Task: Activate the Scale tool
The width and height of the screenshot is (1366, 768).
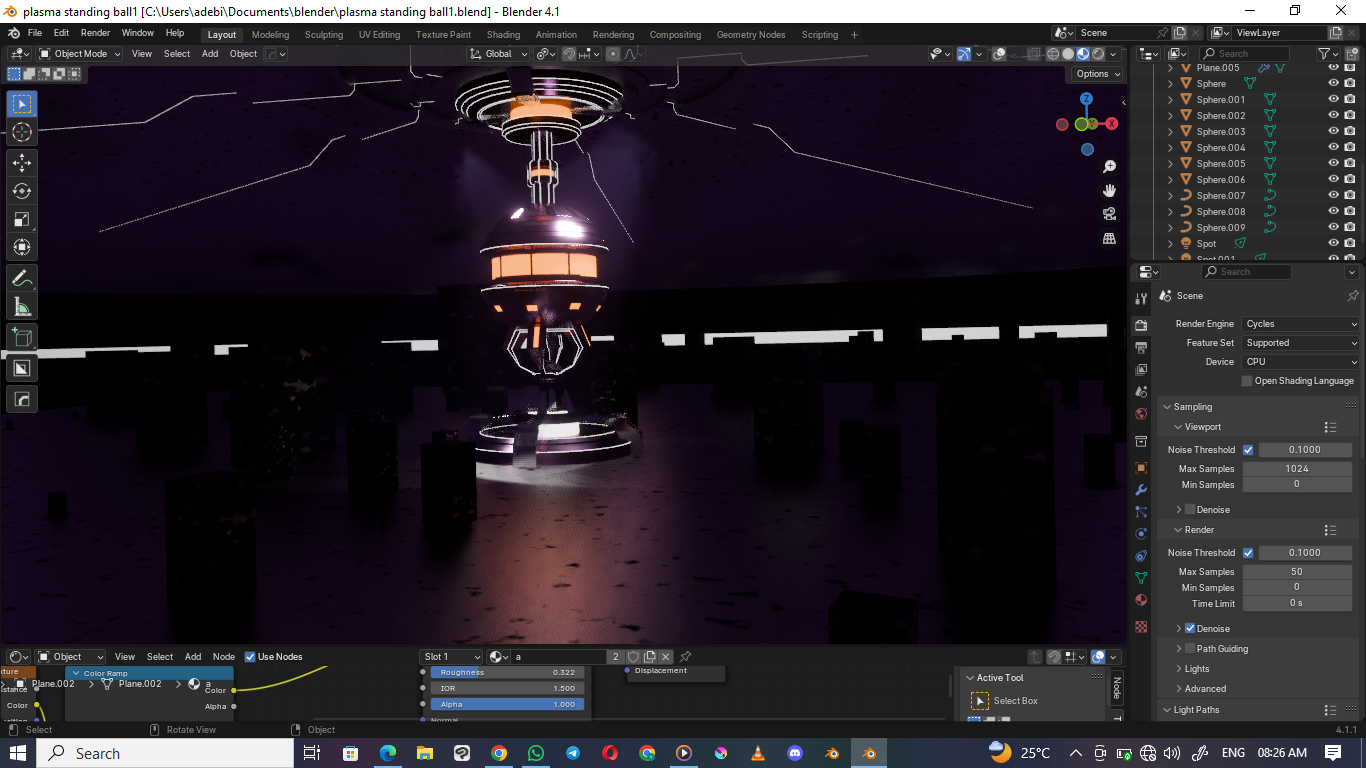Action: [22, 219]
